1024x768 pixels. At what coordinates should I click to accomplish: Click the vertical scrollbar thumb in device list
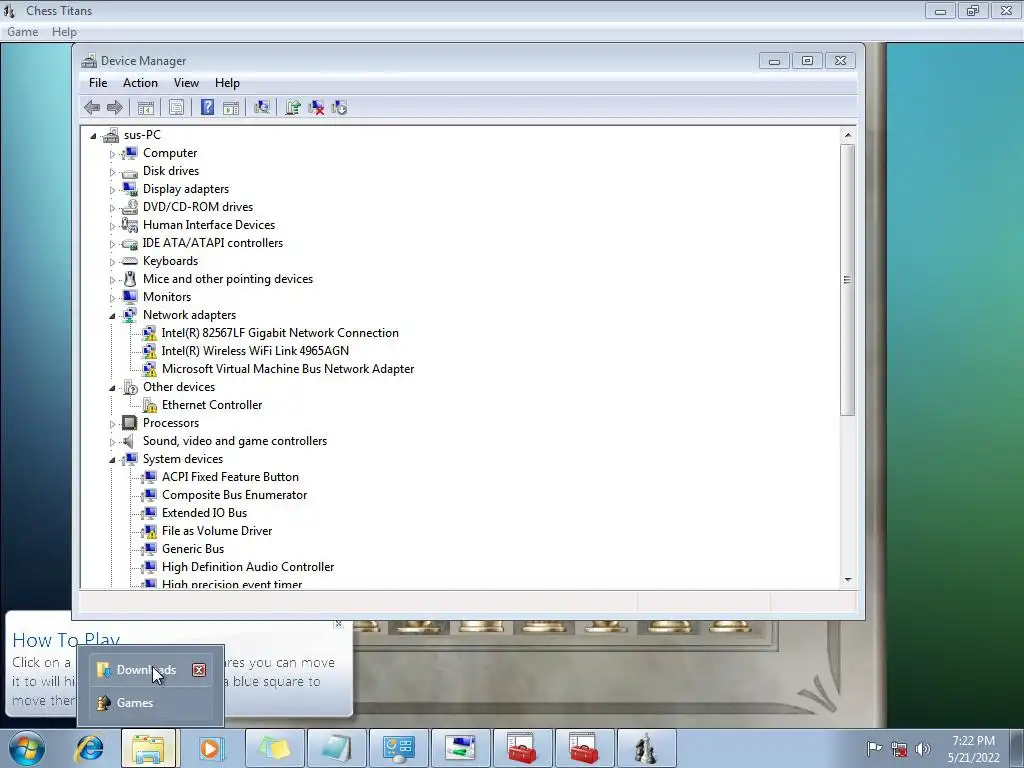coord(847,280)
